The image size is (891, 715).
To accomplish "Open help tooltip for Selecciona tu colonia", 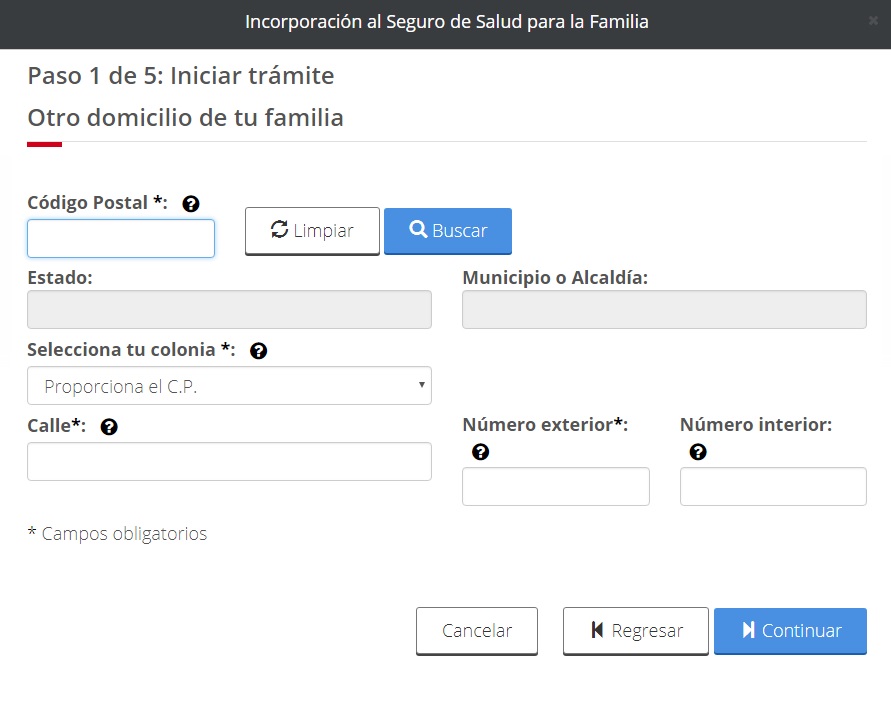I will coord(258,351).
